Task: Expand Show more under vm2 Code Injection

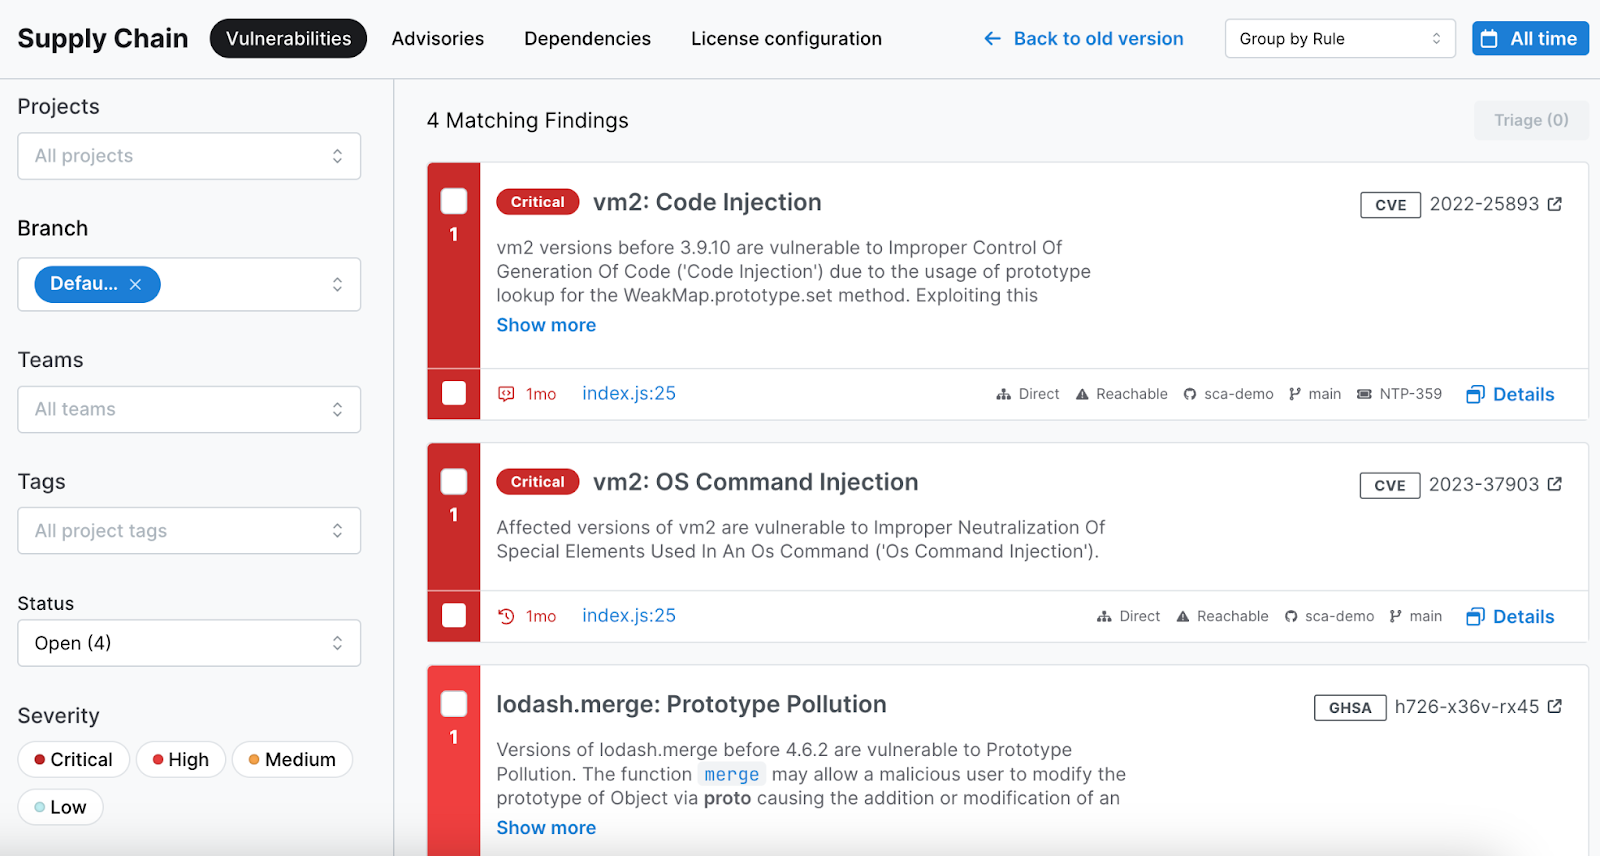Action: coord(546,325)
